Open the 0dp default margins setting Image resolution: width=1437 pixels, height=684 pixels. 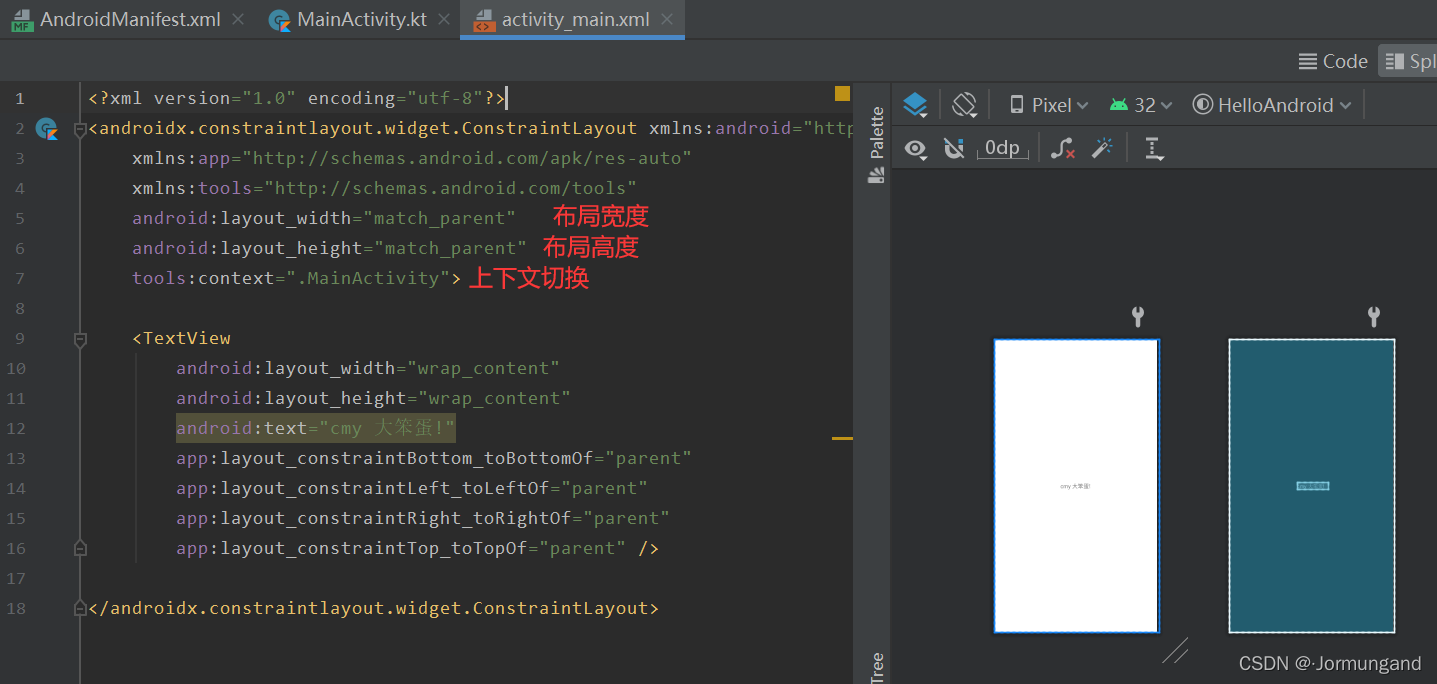[1002, 149]
